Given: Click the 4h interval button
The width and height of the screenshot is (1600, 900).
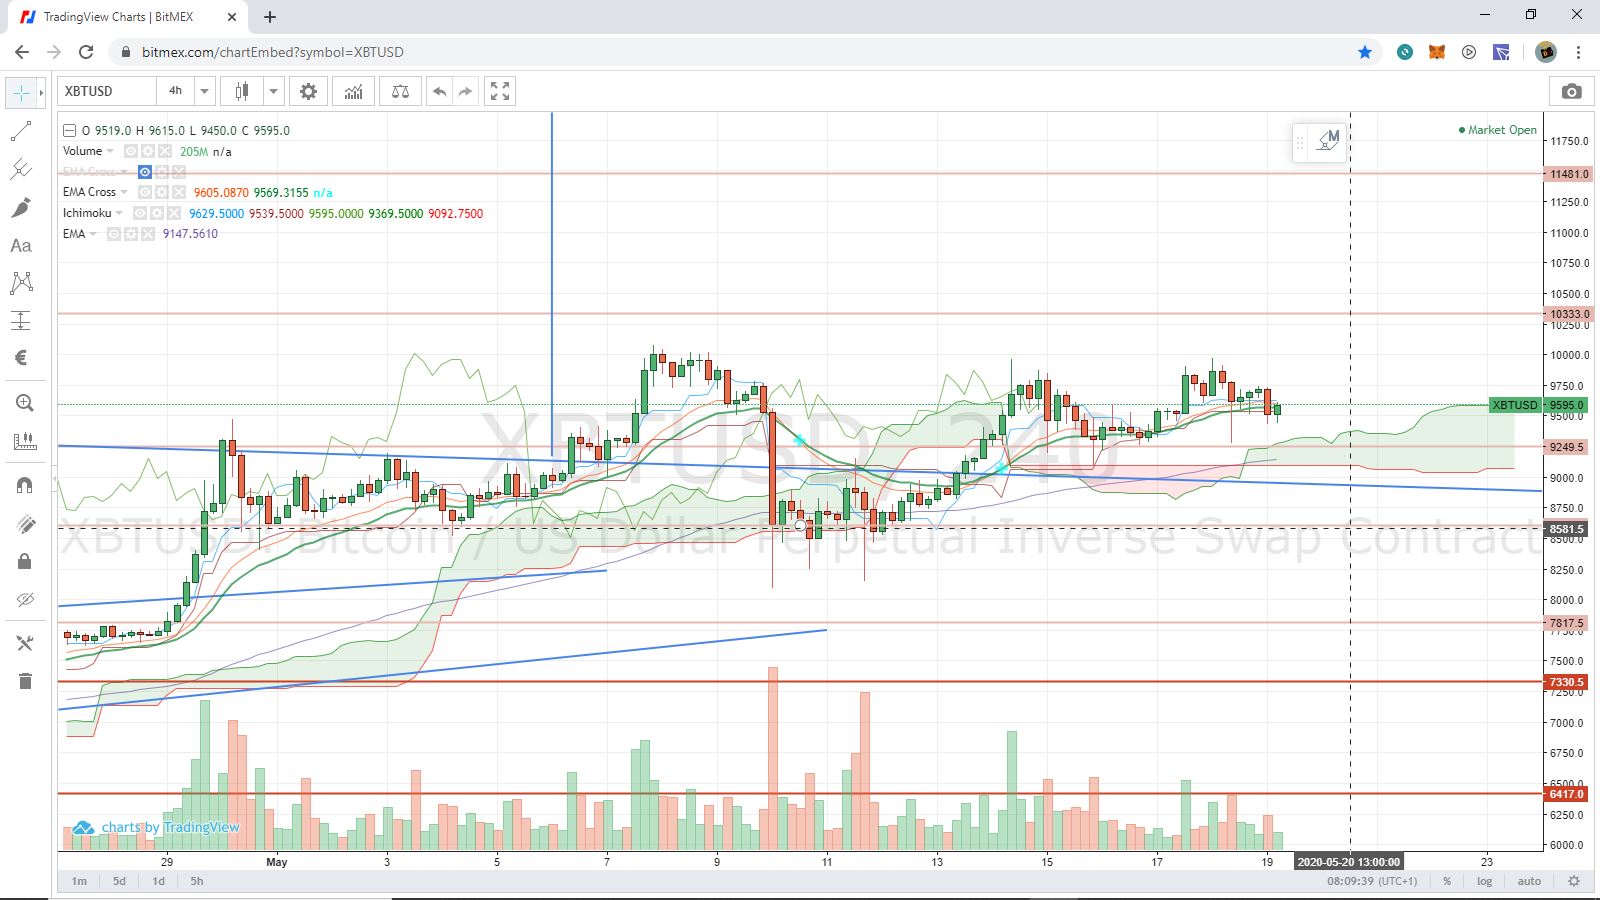Looking at the screenshot, I should pyautogui.click(x=175, y=91).
